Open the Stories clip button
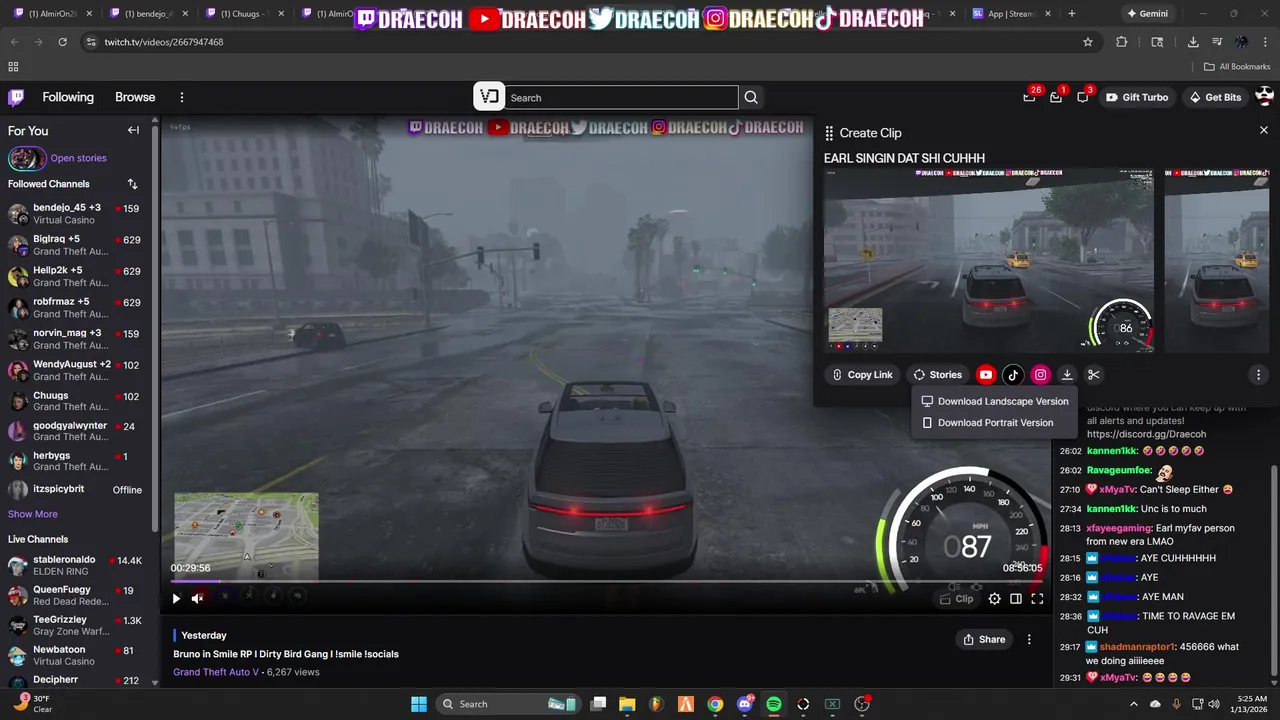The width and height of the screenshot is (1280, 720). click(x=938, y=375)
